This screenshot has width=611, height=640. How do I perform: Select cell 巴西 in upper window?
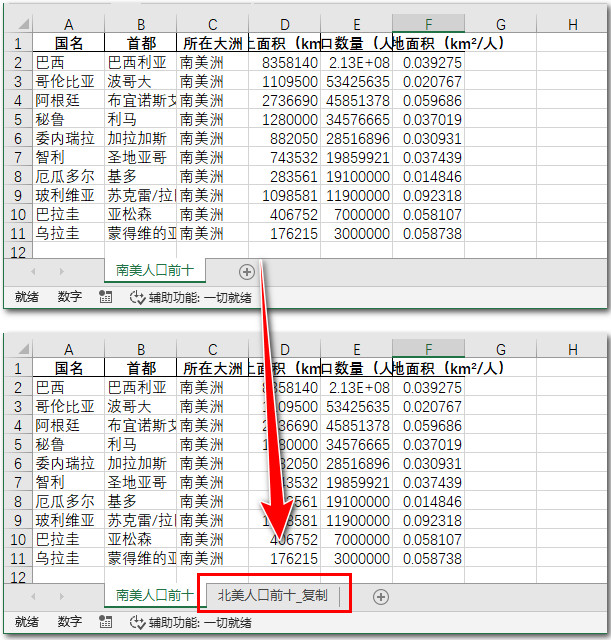69,62
